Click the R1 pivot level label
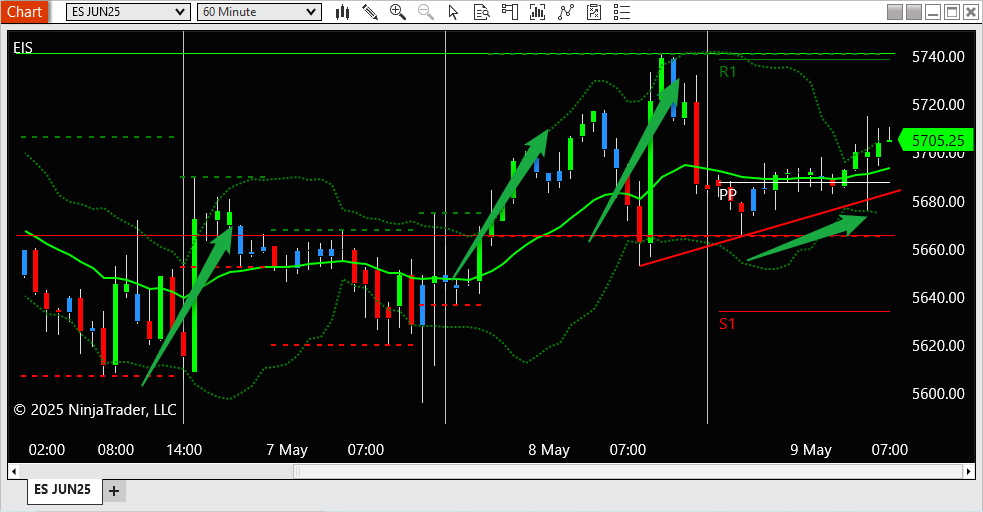 pyautogui.click(x=727, y=72)
